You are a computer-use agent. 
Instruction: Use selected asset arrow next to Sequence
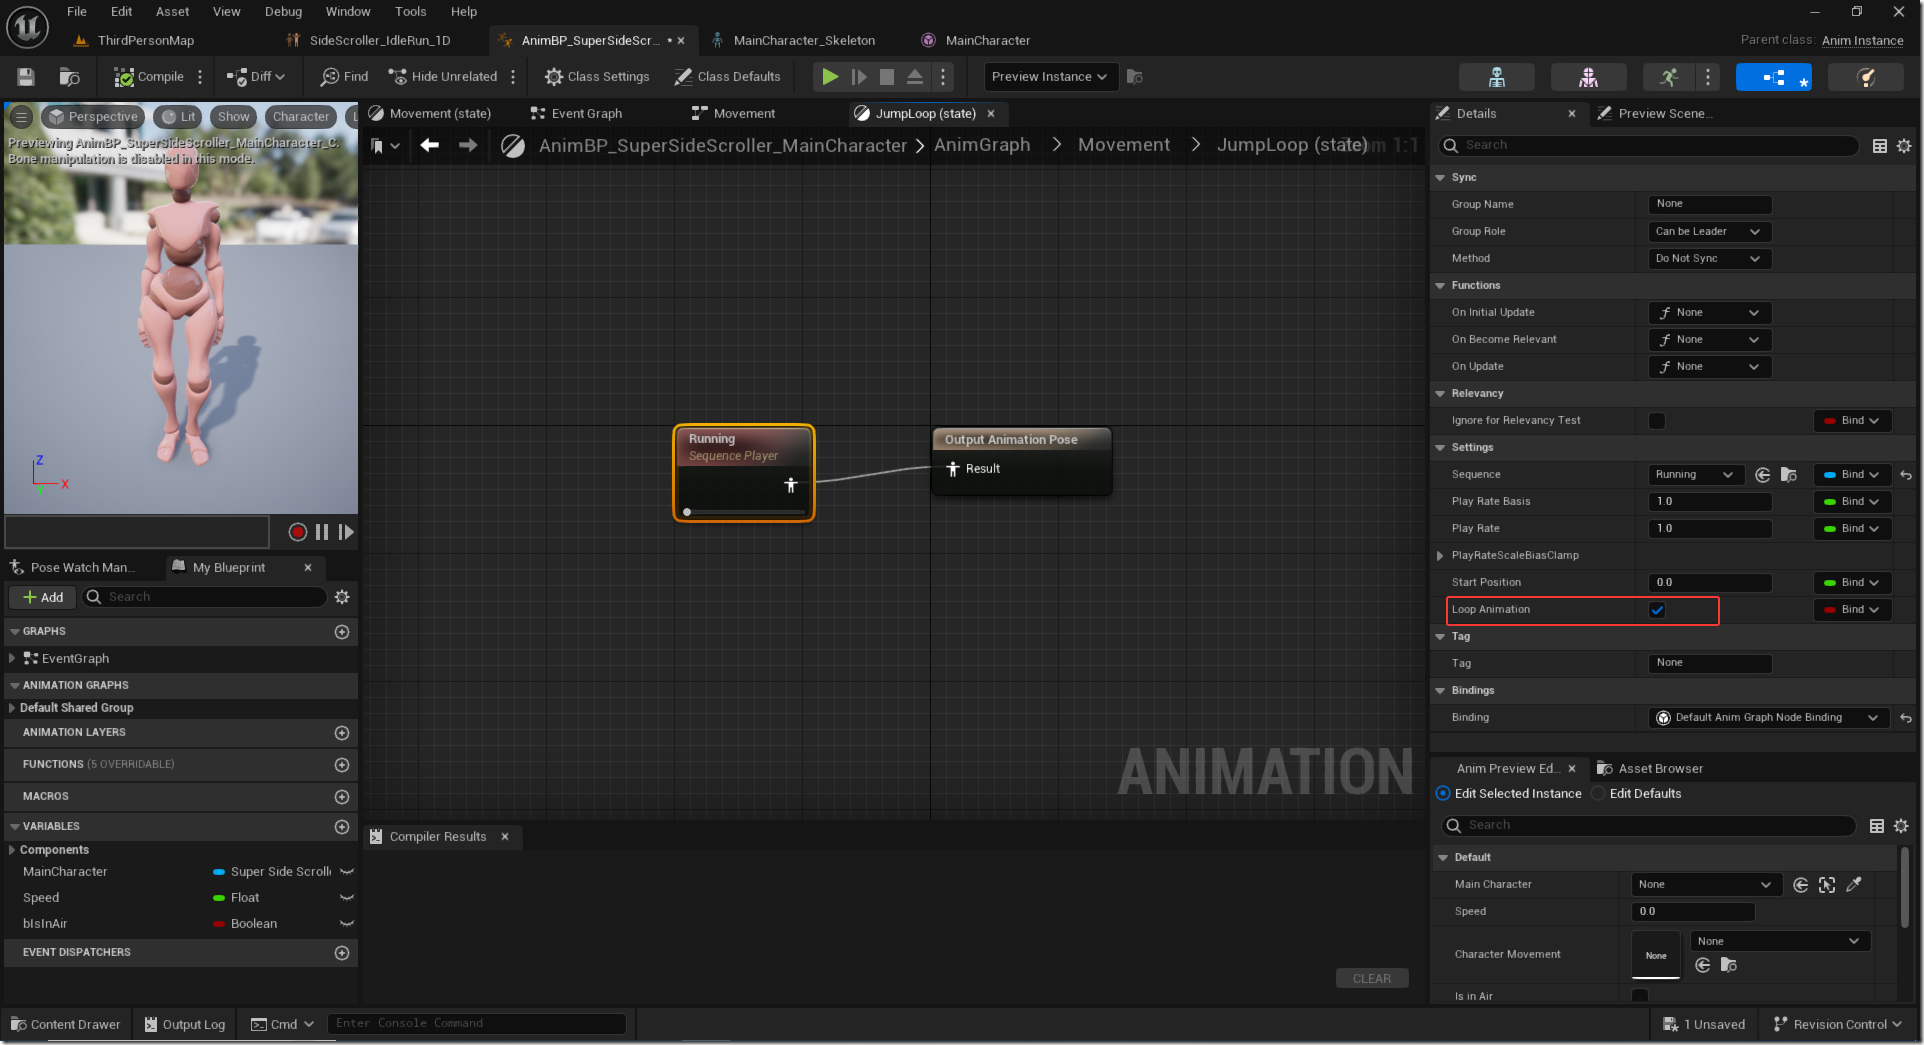click(x=1762, y=475)
